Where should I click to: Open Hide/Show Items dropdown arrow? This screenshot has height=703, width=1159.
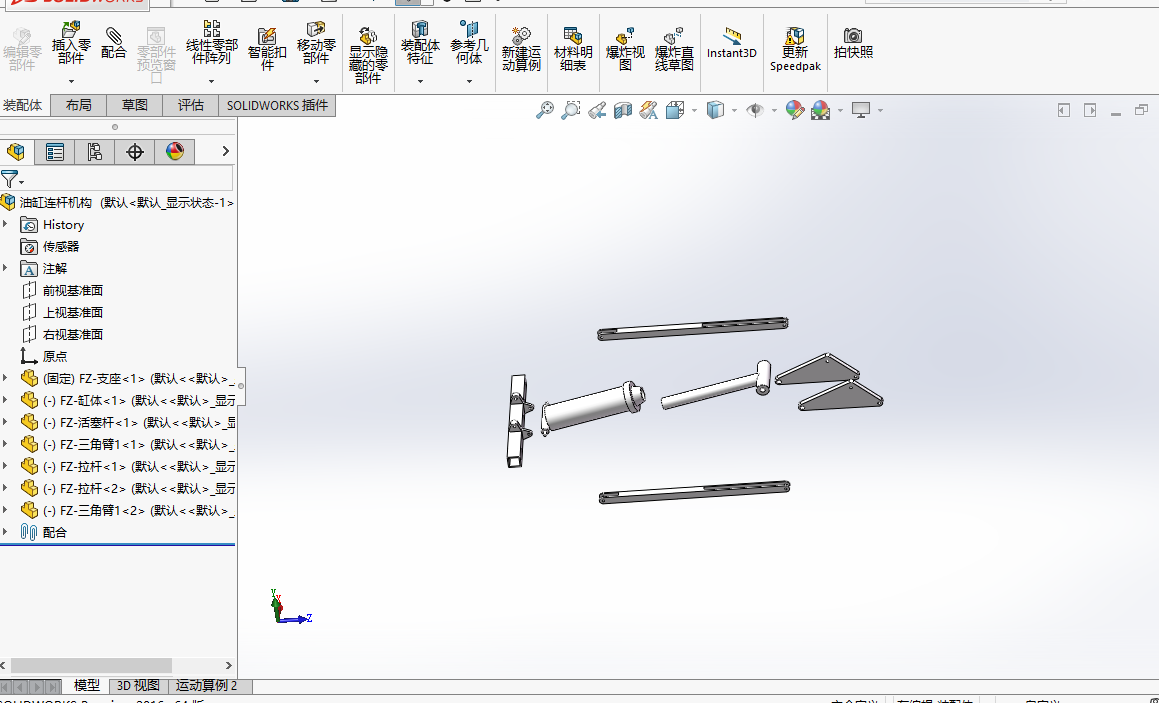(774, 111)
